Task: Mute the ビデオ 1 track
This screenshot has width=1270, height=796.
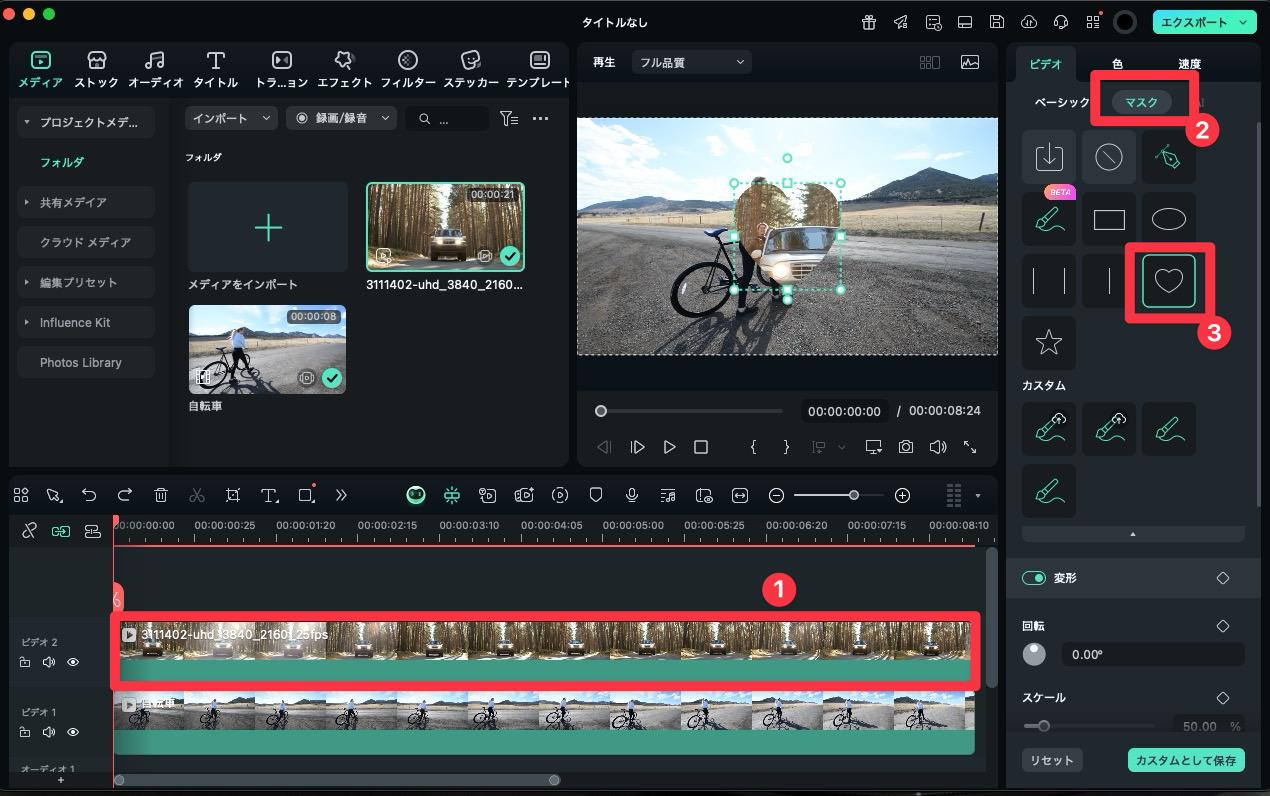Action: [x=49, y=732]
